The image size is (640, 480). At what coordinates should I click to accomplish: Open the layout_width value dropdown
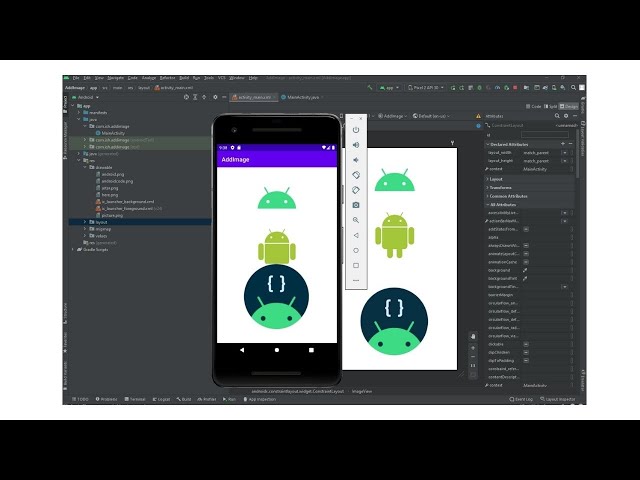coord(564,153)
